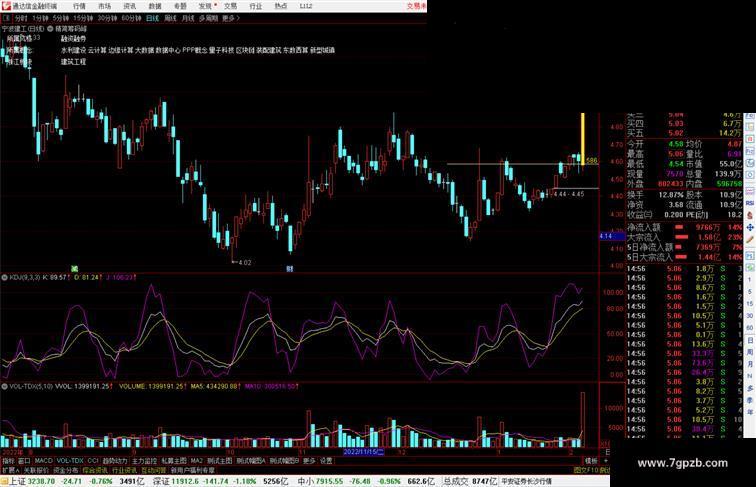Image resolution: width=756 pixels, height=487 pixels.
Task: Click the KDJ(9,3,3) indicator label
Action: (24, 278)
